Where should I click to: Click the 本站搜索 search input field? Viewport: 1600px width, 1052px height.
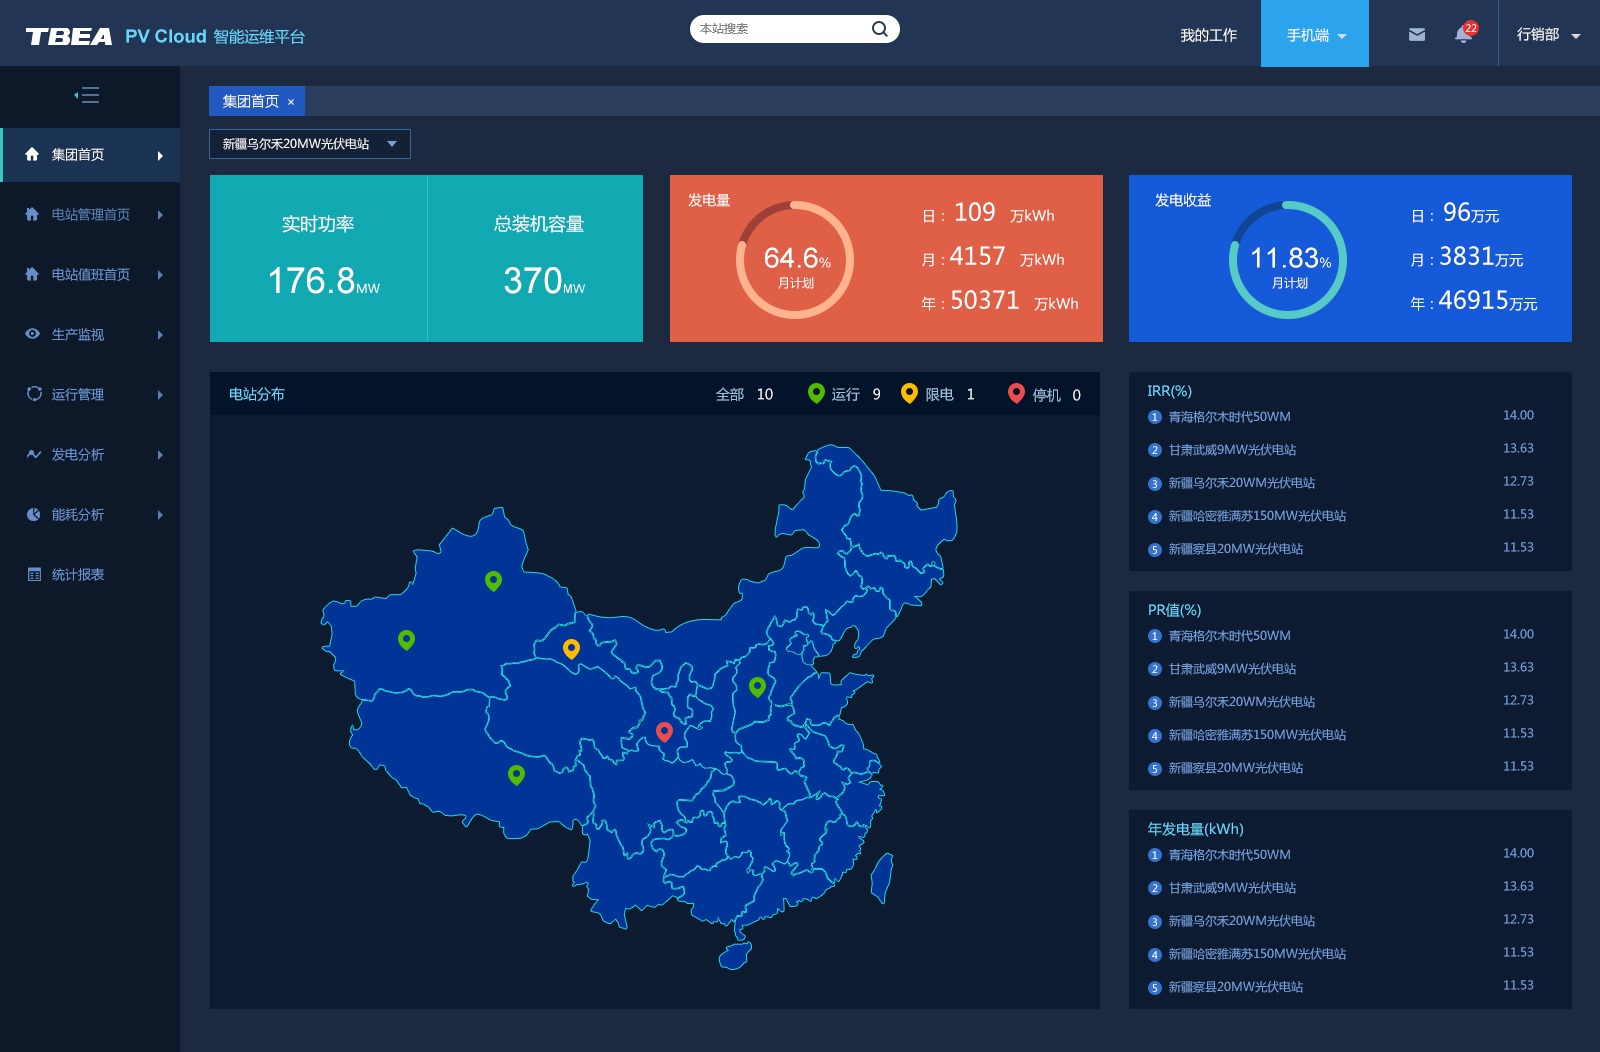point(777,29)
